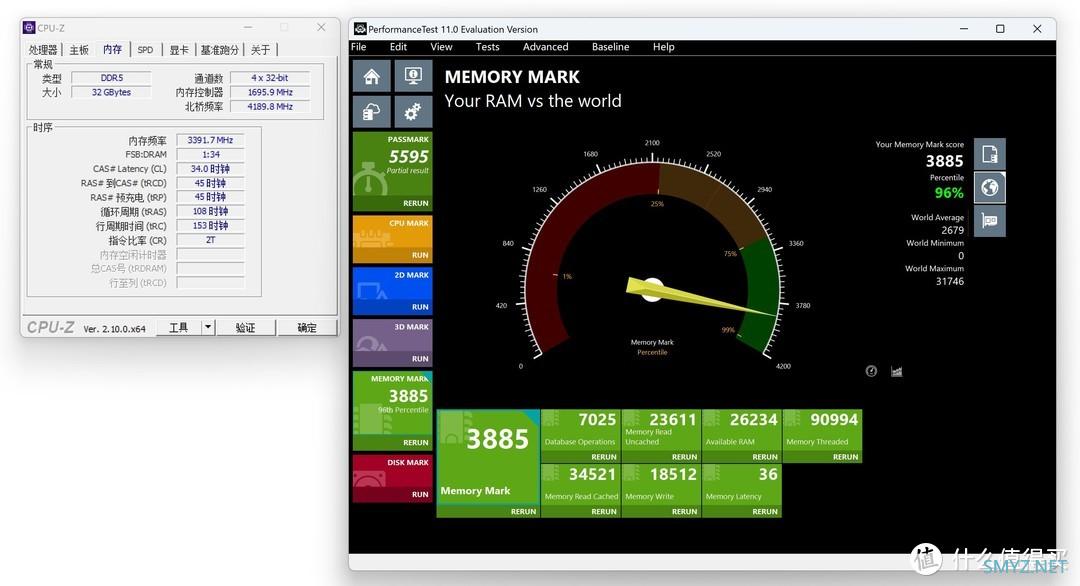This screenshot has width=1080, height=586.
Task: Click the small gauge view icon
Action: (871, 371)
